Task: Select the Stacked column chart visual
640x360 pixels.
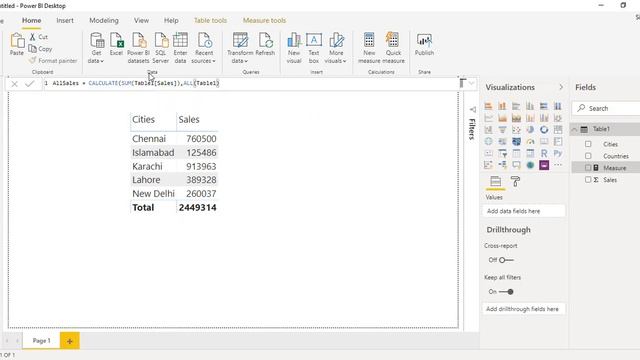Action: (x=502, y=106)
